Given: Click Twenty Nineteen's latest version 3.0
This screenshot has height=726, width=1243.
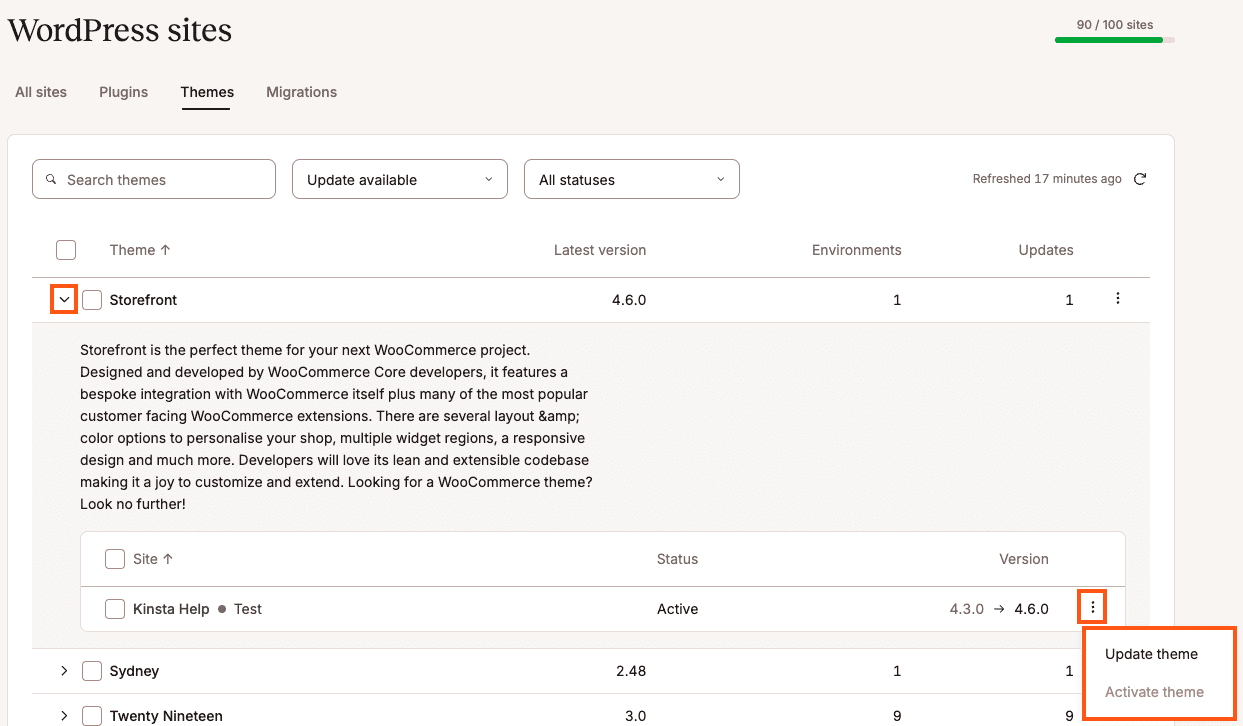Looking at the screenshot, I should pos(635,716).
